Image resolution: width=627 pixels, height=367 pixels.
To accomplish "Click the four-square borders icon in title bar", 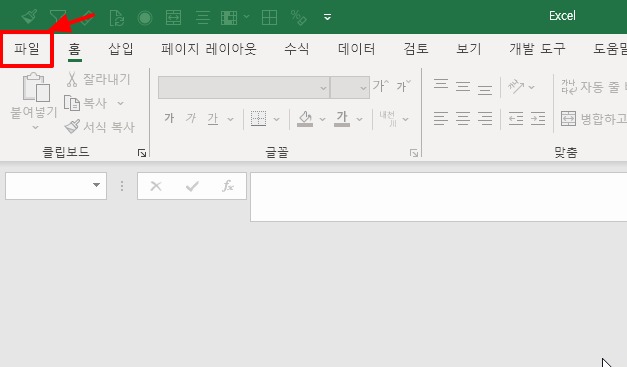I will pyautogui.click(x=270, y=18).
